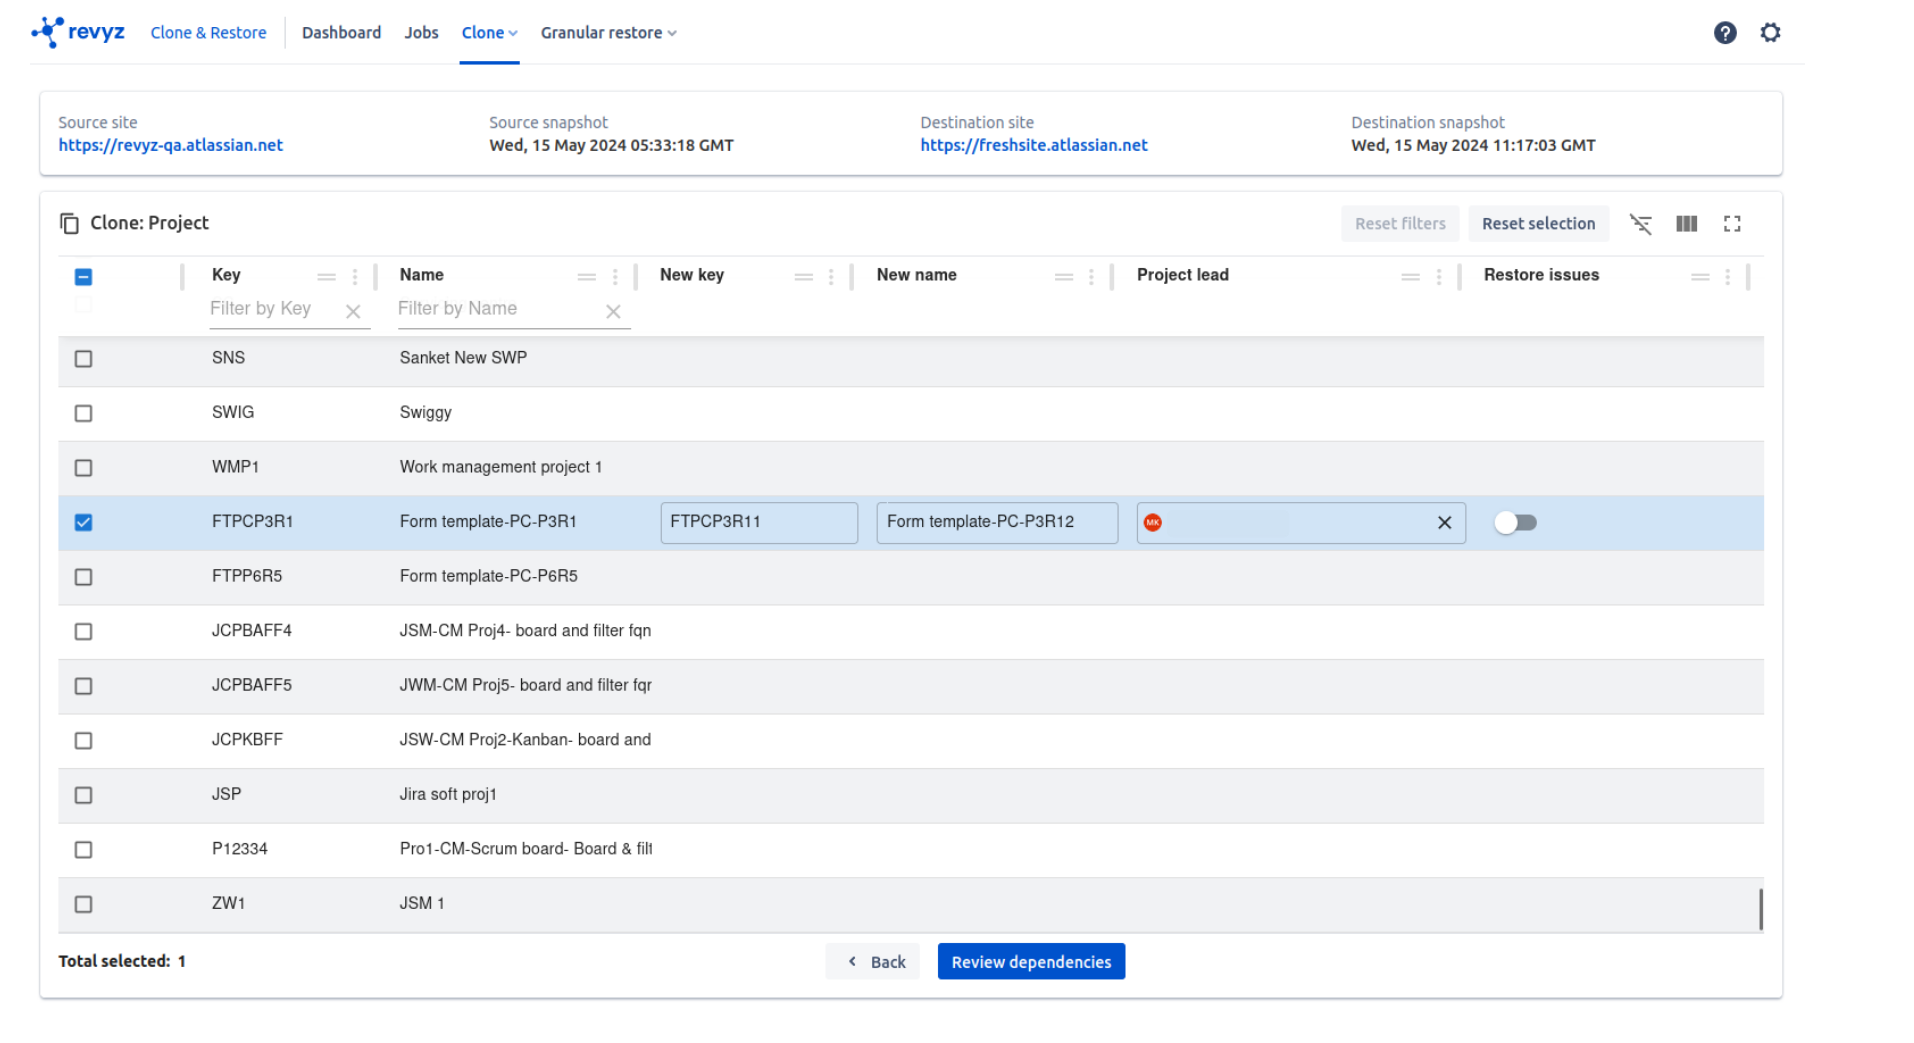The image size is (1914, 1043).
Task: Go to the Dashboard tab
Action: coord(341,33)
